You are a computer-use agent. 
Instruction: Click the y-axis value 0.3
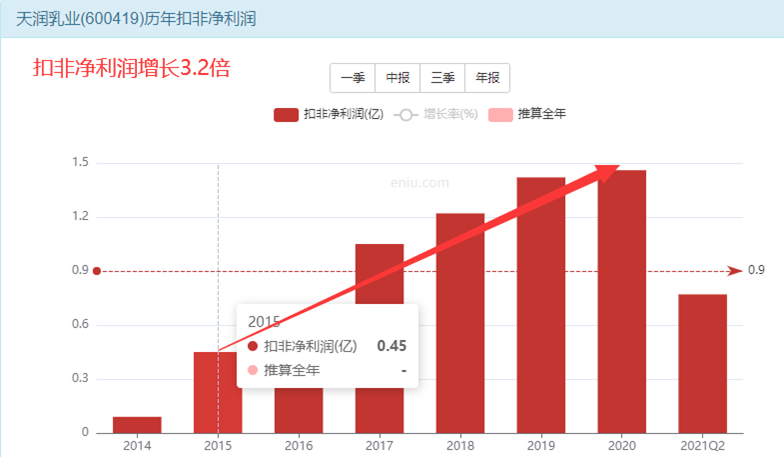tap(80, 378)
